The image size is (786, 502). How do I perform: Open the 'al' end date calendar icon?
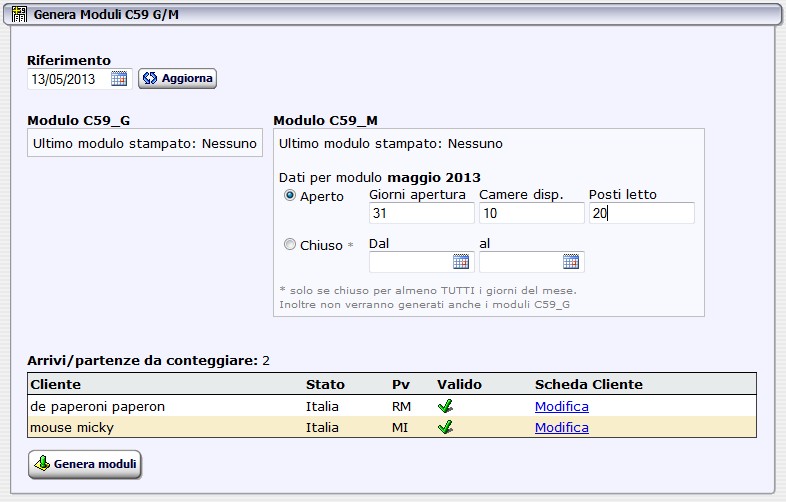pos(571,262)
